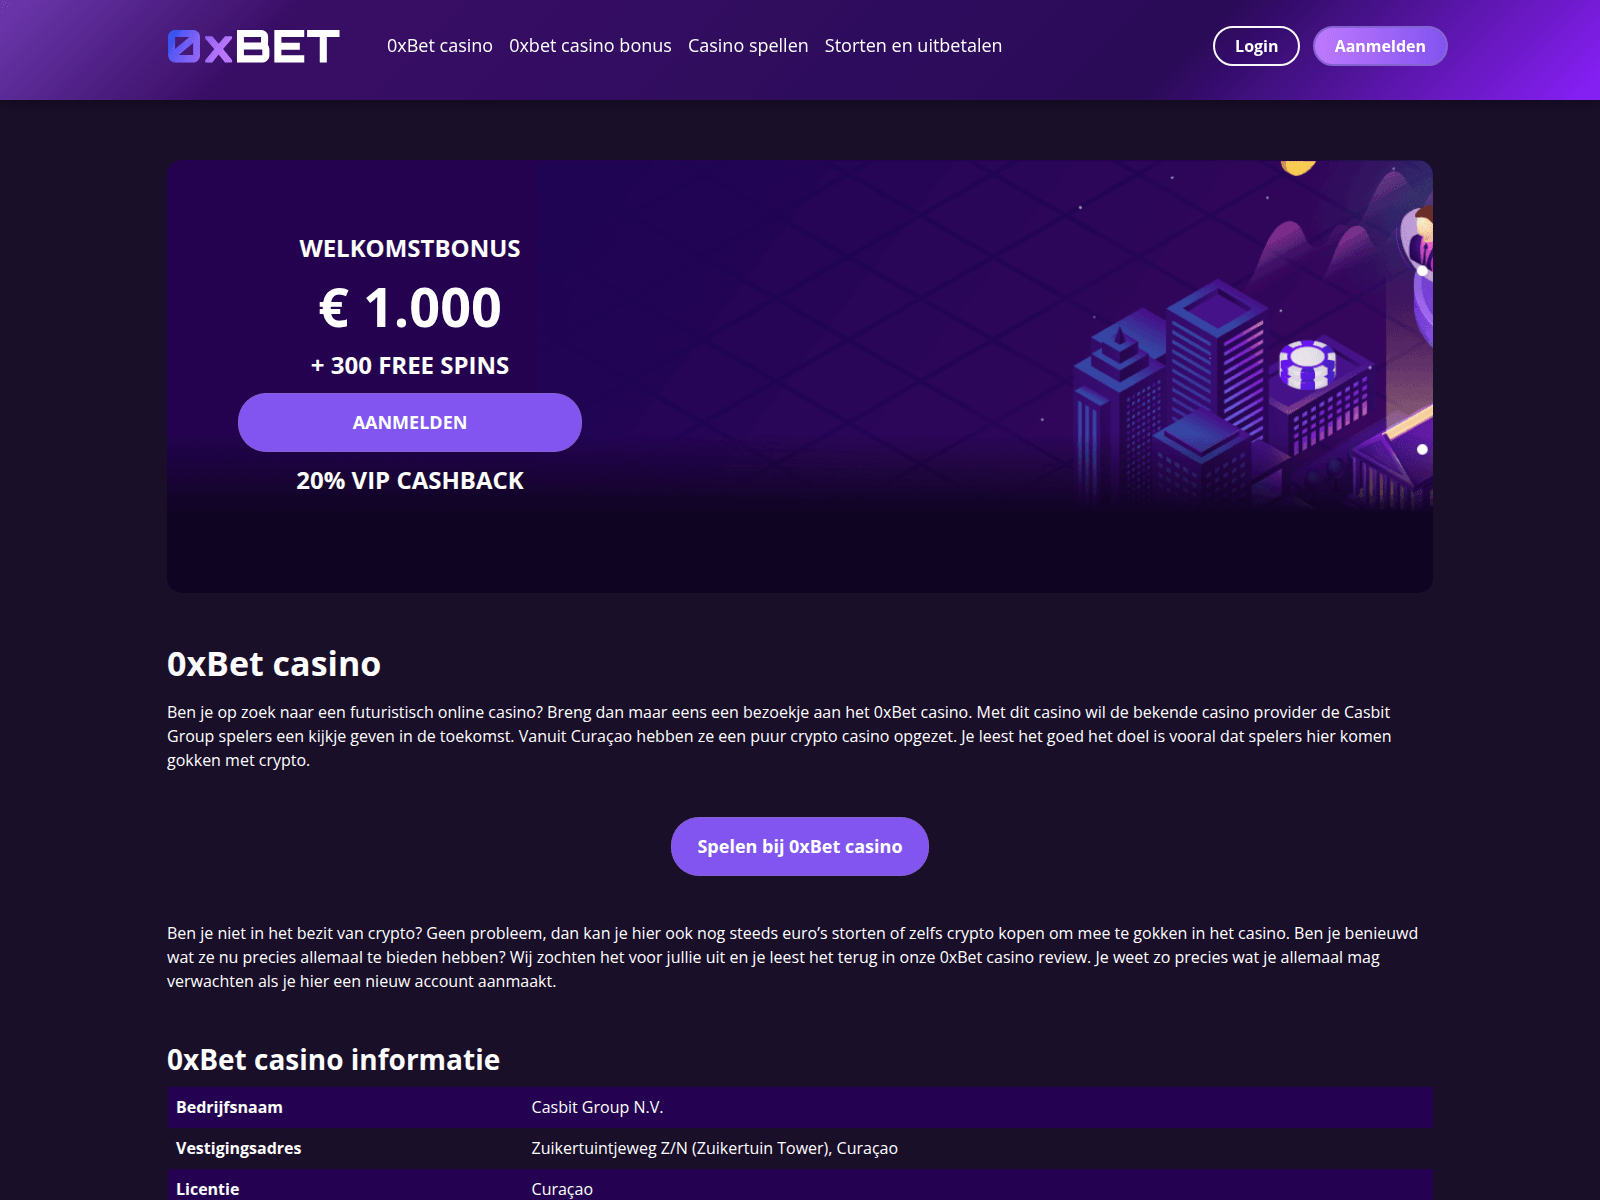Click the AANMELDEN button in the welcome banner
Viewport: 1600px width, 1200px height.
click(410, 422)
